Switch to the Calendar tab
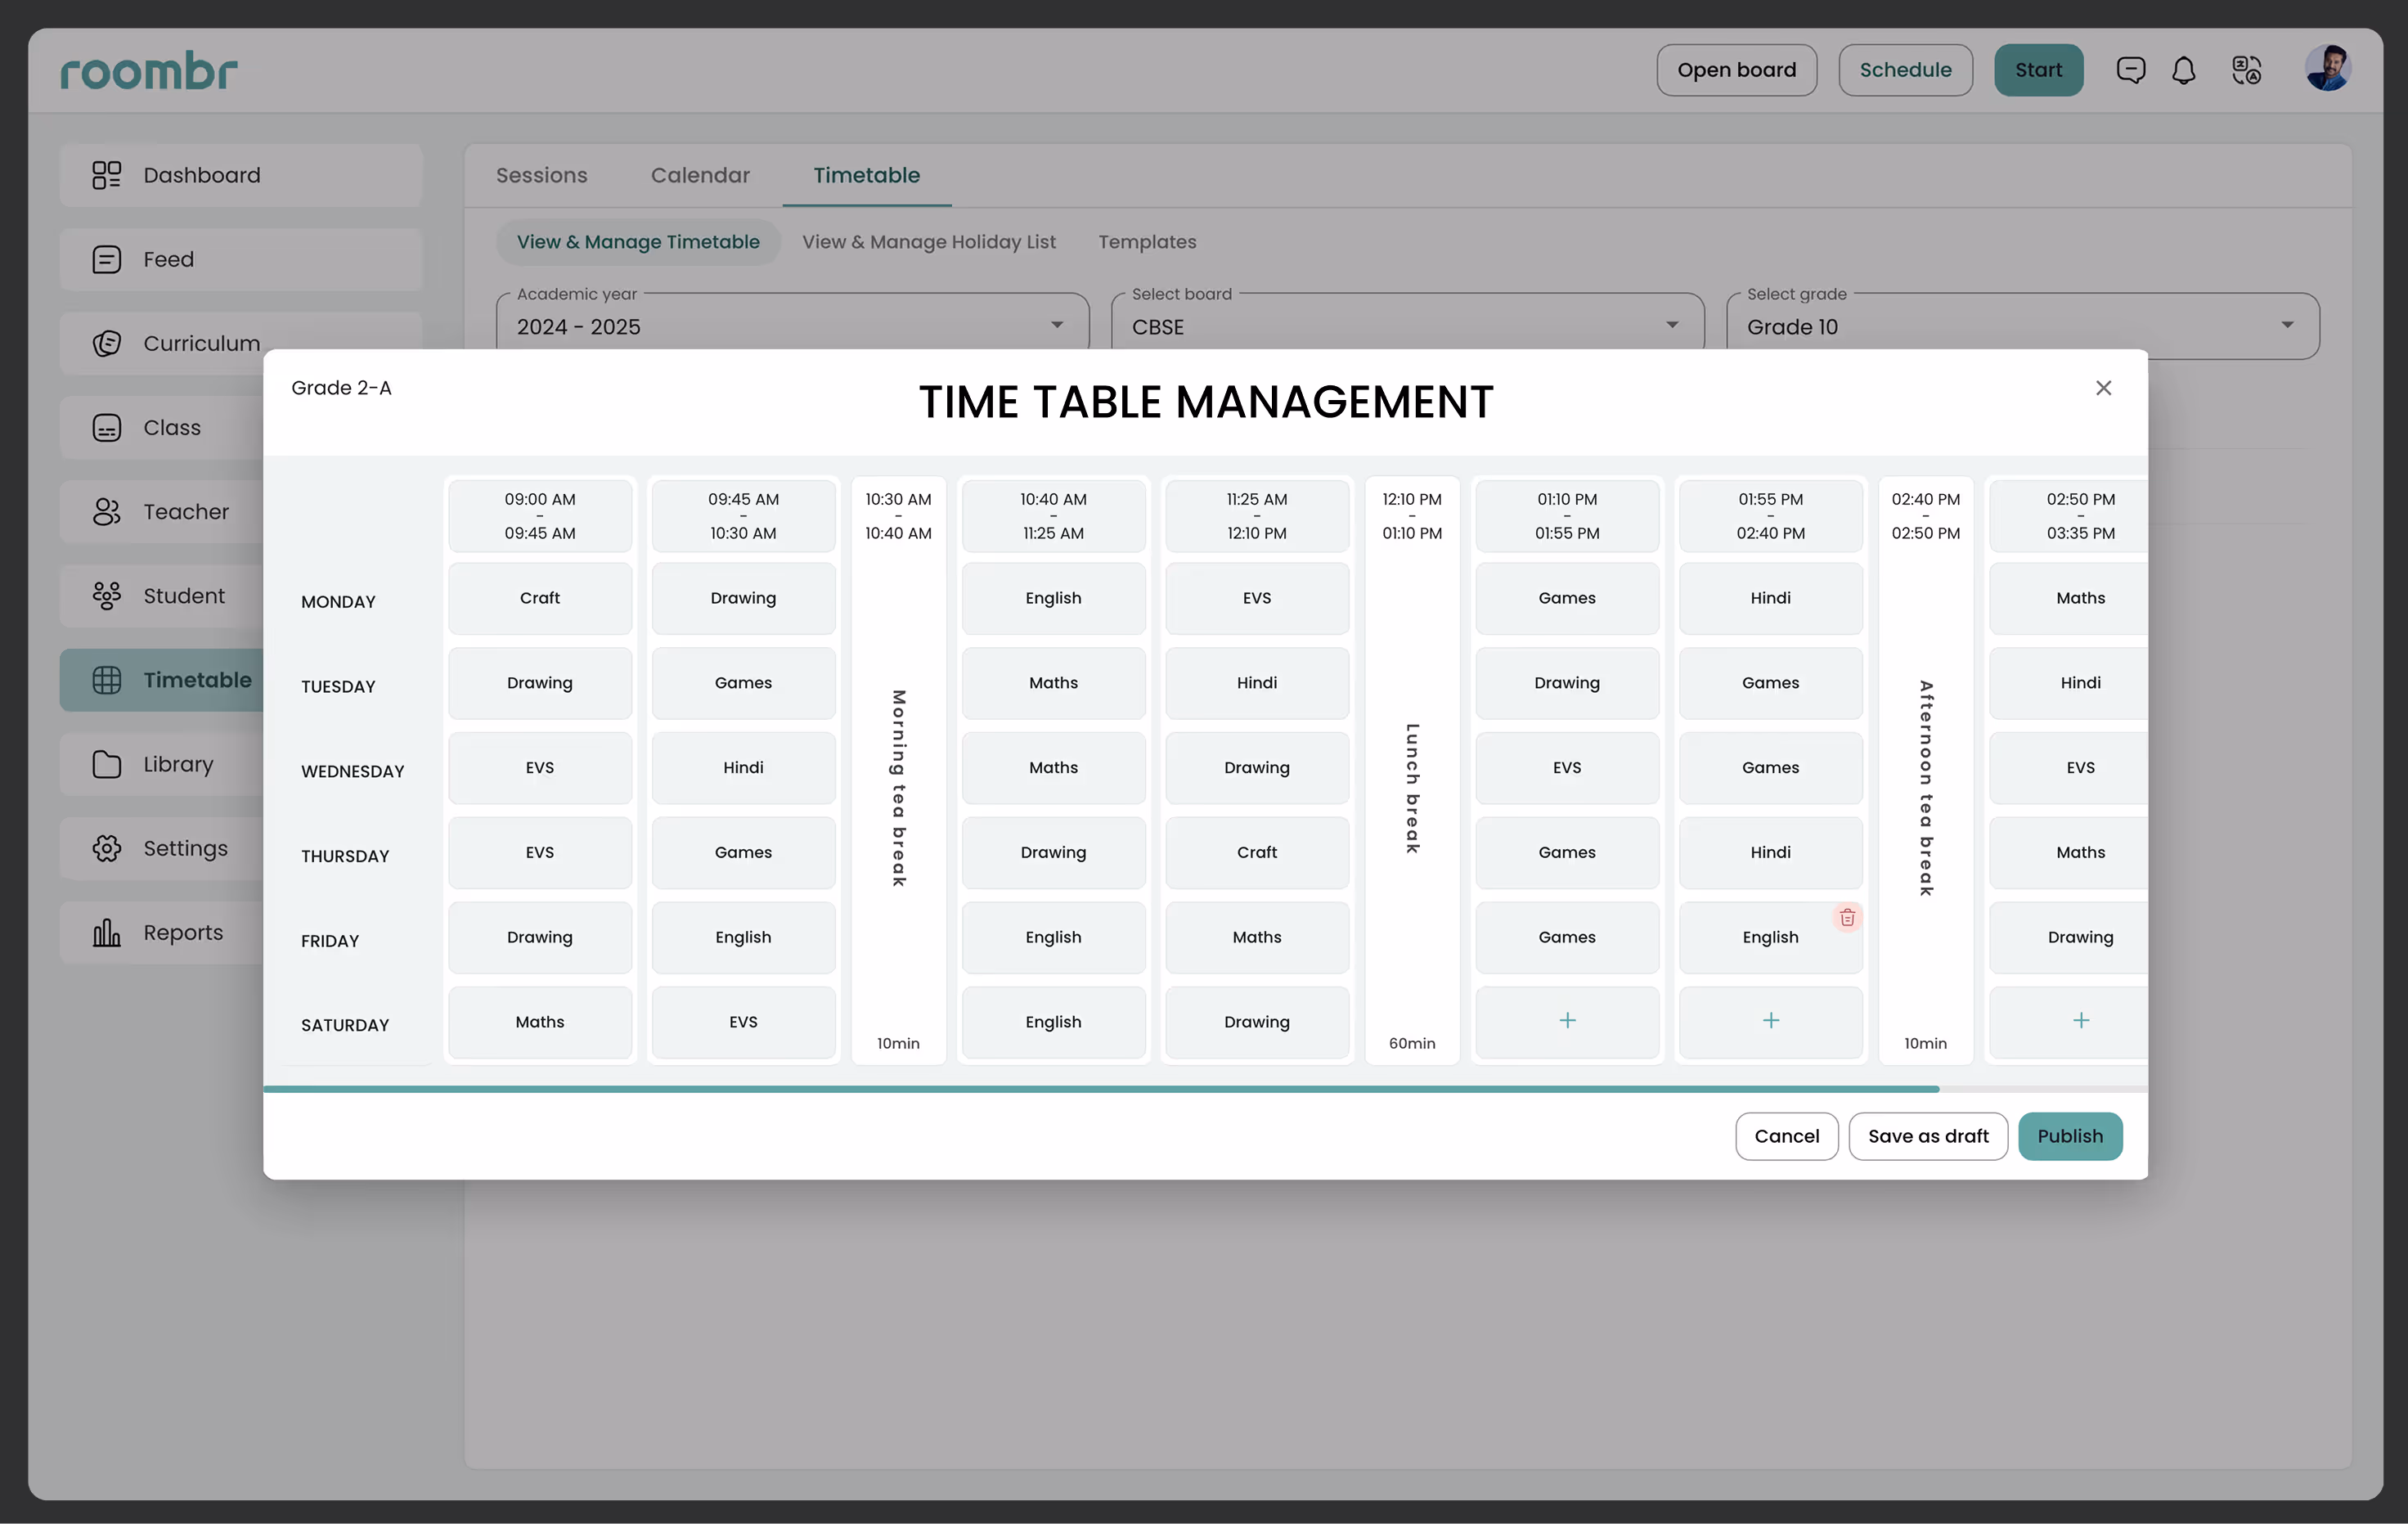The height and width of the screenshot is (1524, 2408). click(699, 175)
